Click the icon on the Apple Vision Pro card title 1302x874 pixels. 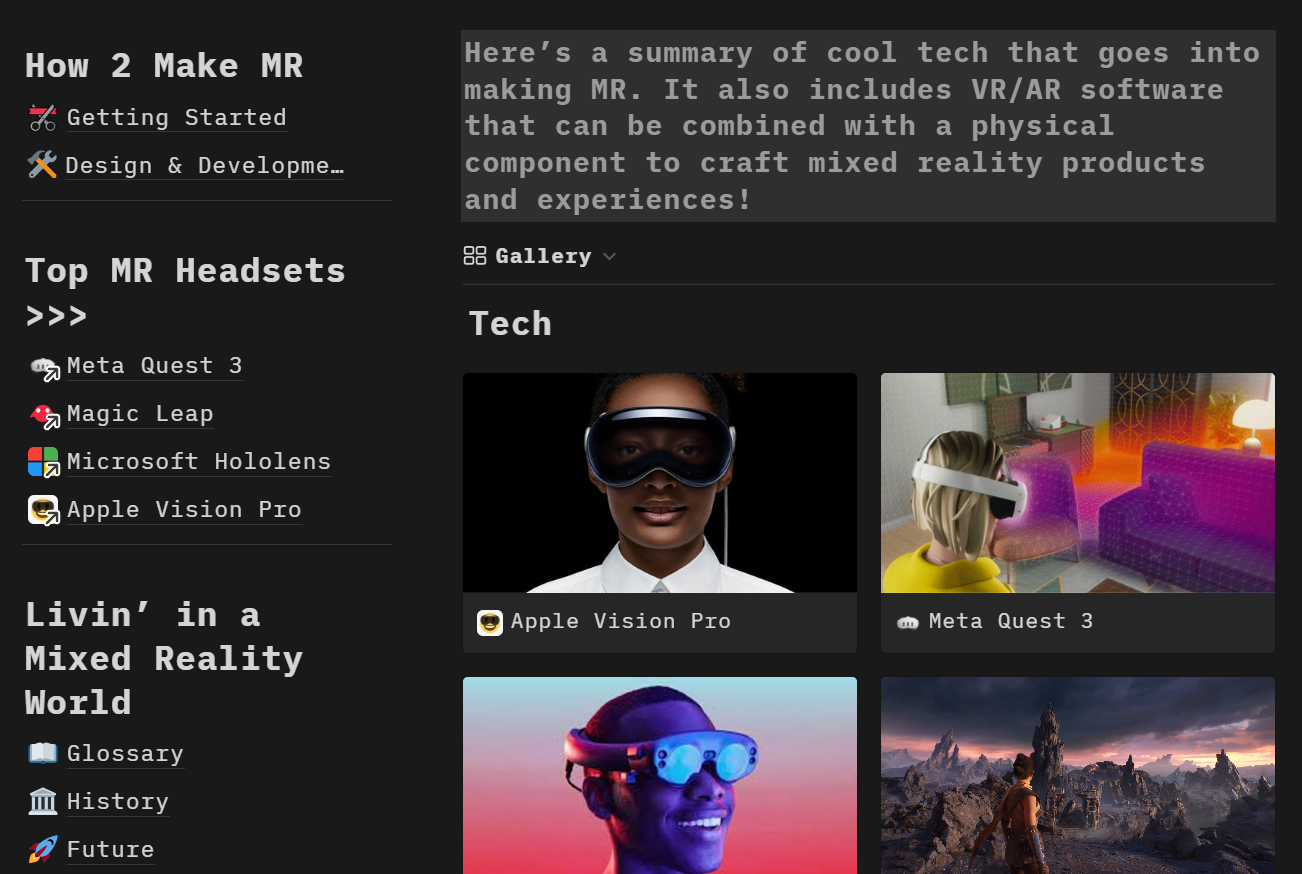click(x=490, y=622)
